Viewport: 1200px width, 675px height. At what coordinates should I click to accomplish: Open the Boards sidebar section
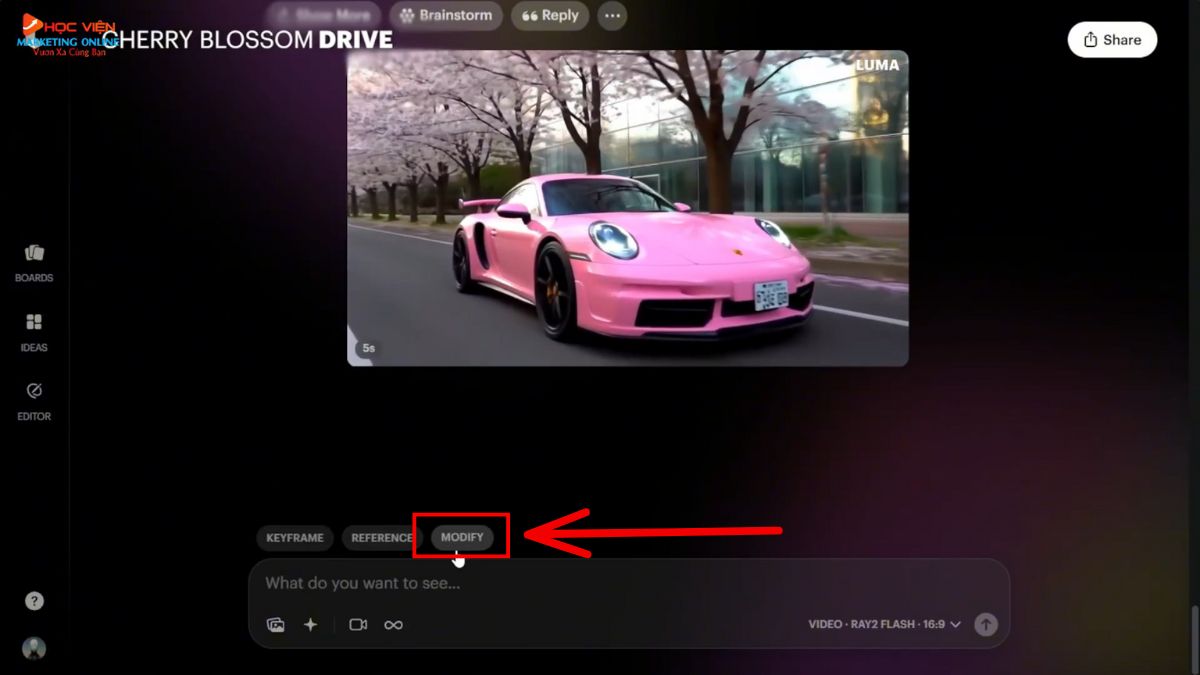click(34, 263)
